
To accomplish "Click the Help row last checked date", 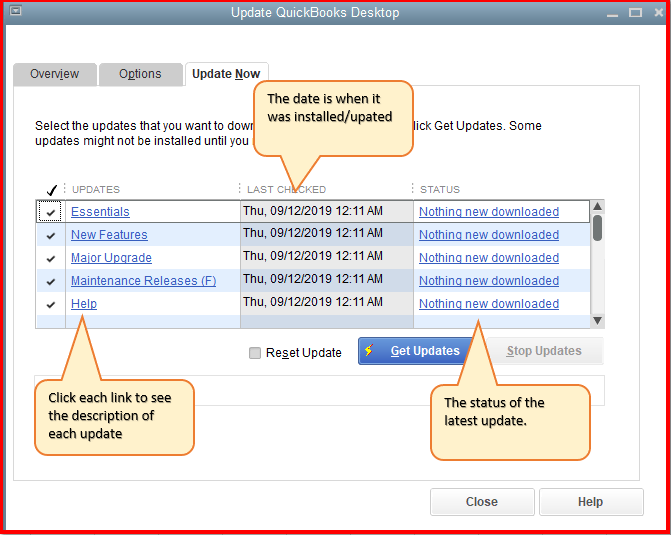I will point(327,303).
